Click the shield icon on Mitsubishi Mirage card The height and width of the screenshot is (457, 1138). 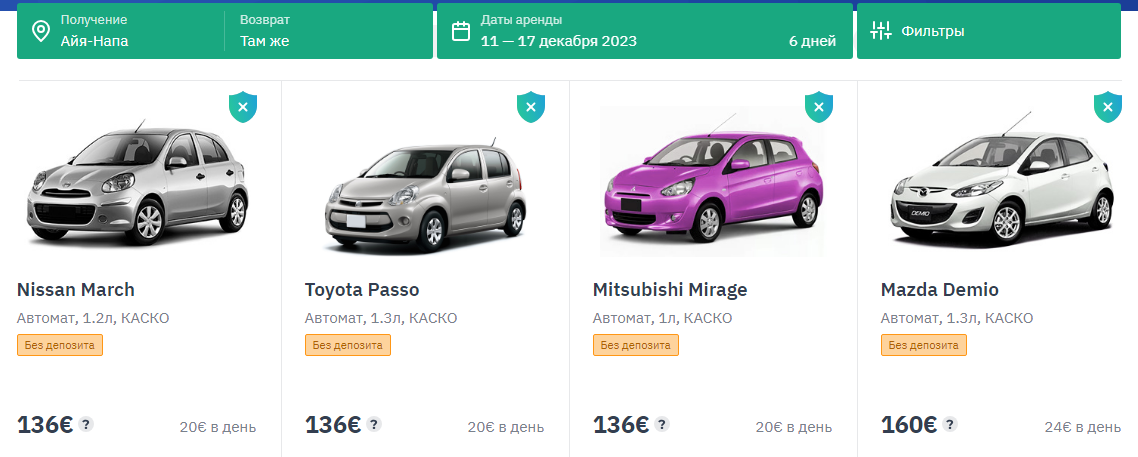[819, 107]
